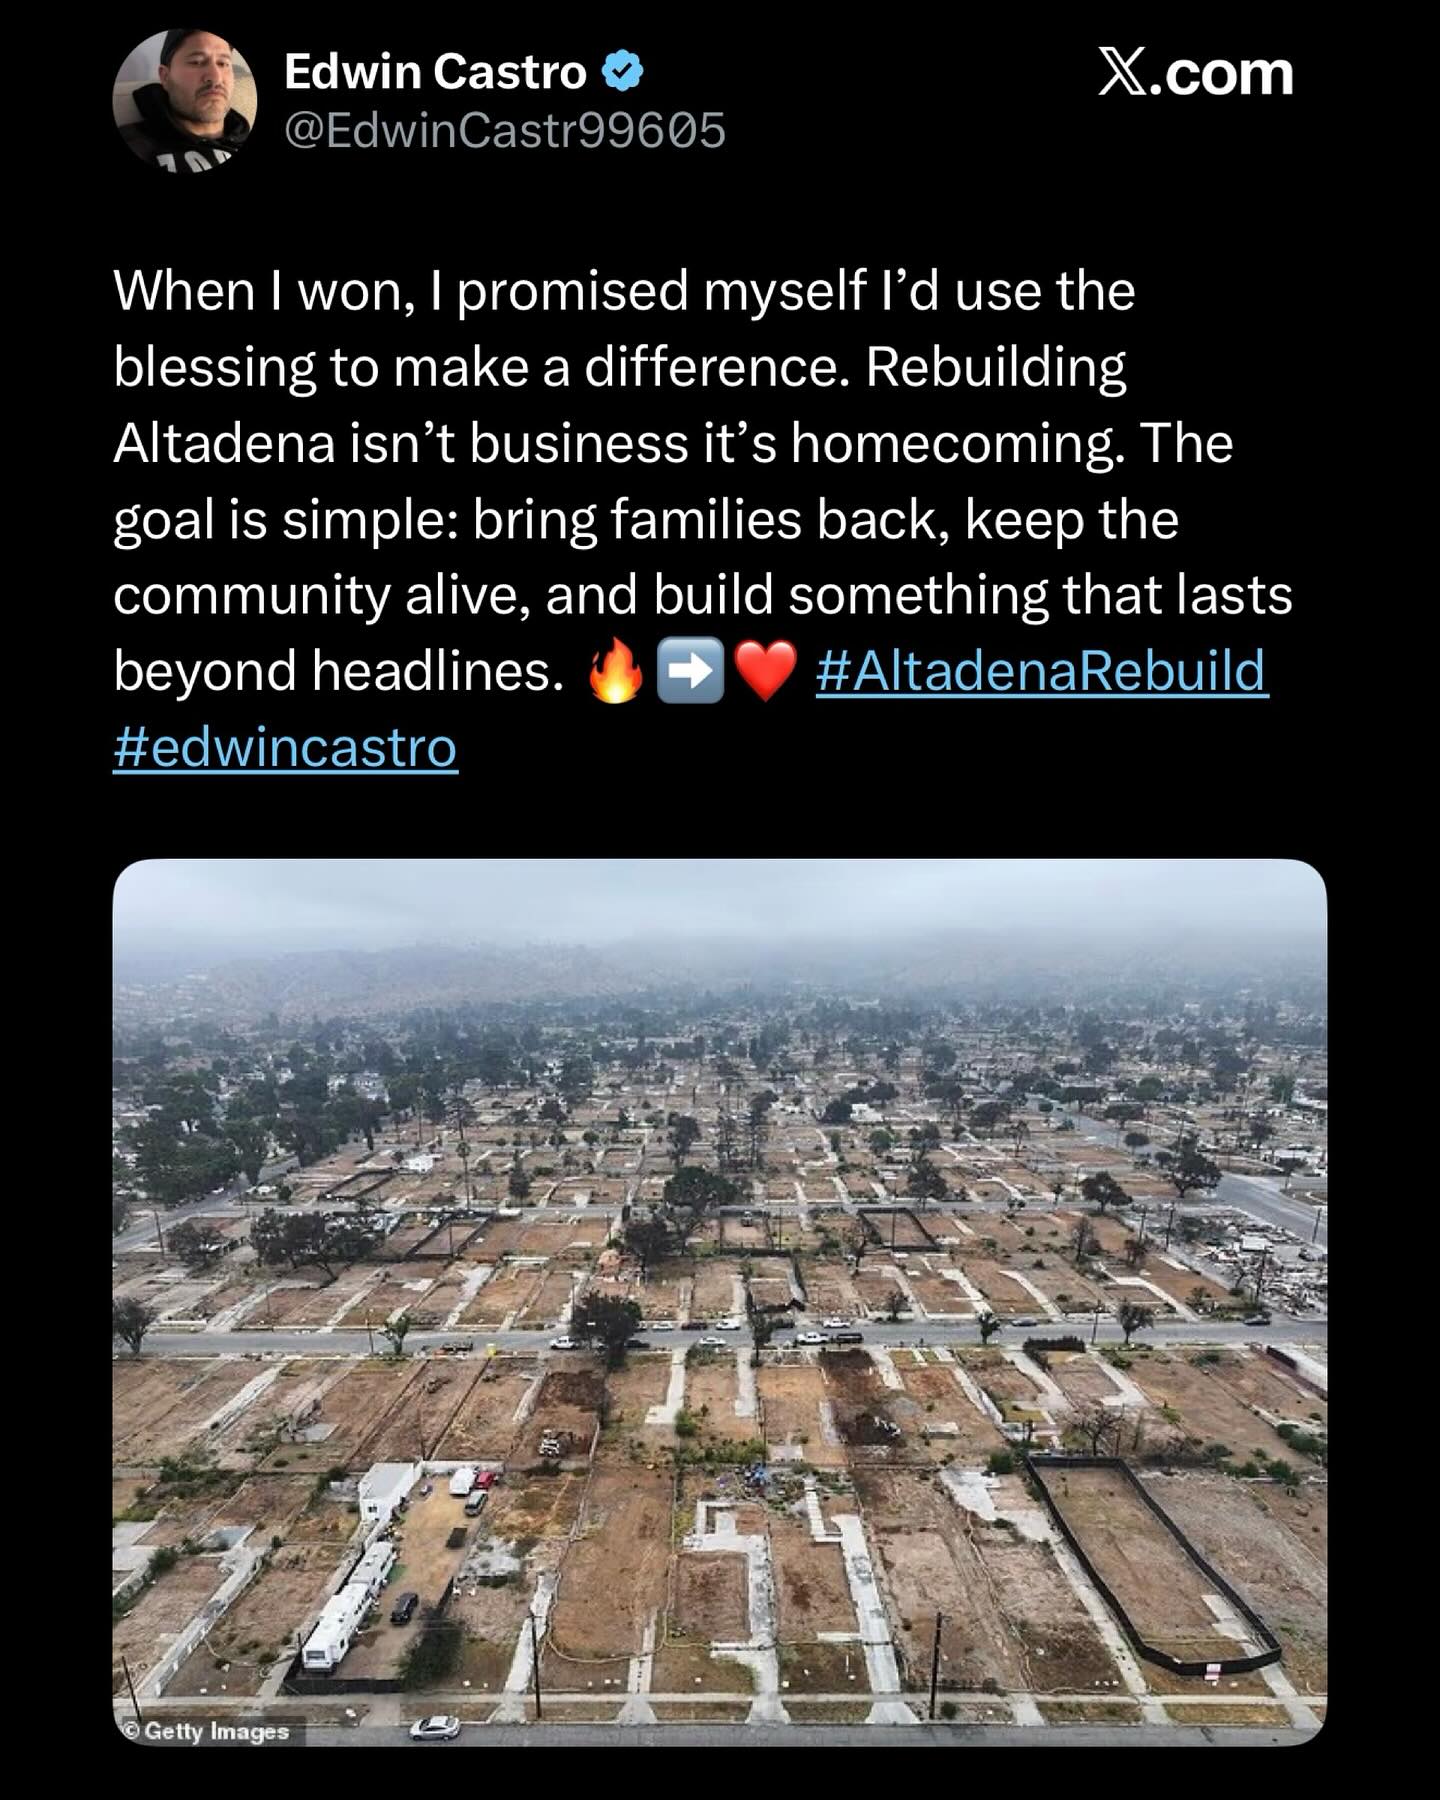Open Edwin Castro's profile avatar photo
Screen dimensions: 1440x1800
[x=185, y=99]
